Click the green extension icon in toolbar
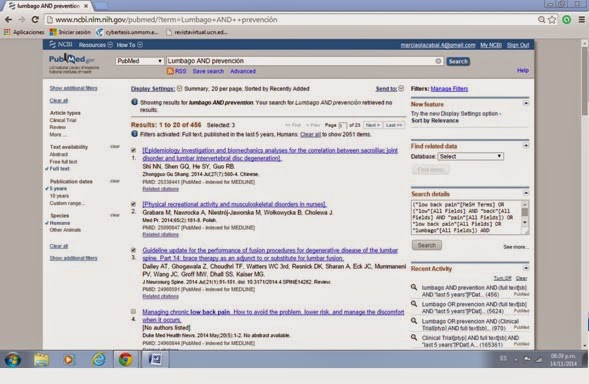This screenshot has width=589, height=384. tap(566, 20)
